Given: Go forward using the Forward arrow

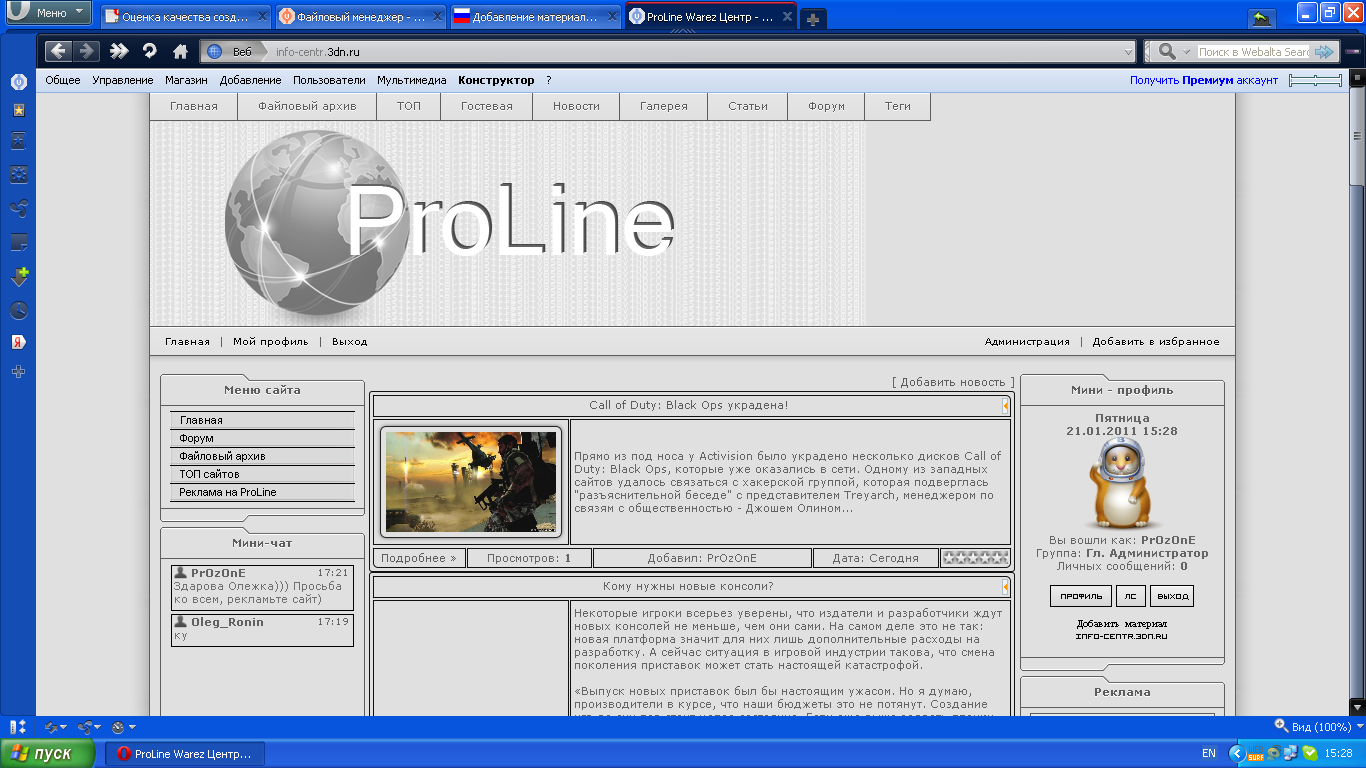Looking at the screenshot, I should pyautogui.click(x=86, y=51).
